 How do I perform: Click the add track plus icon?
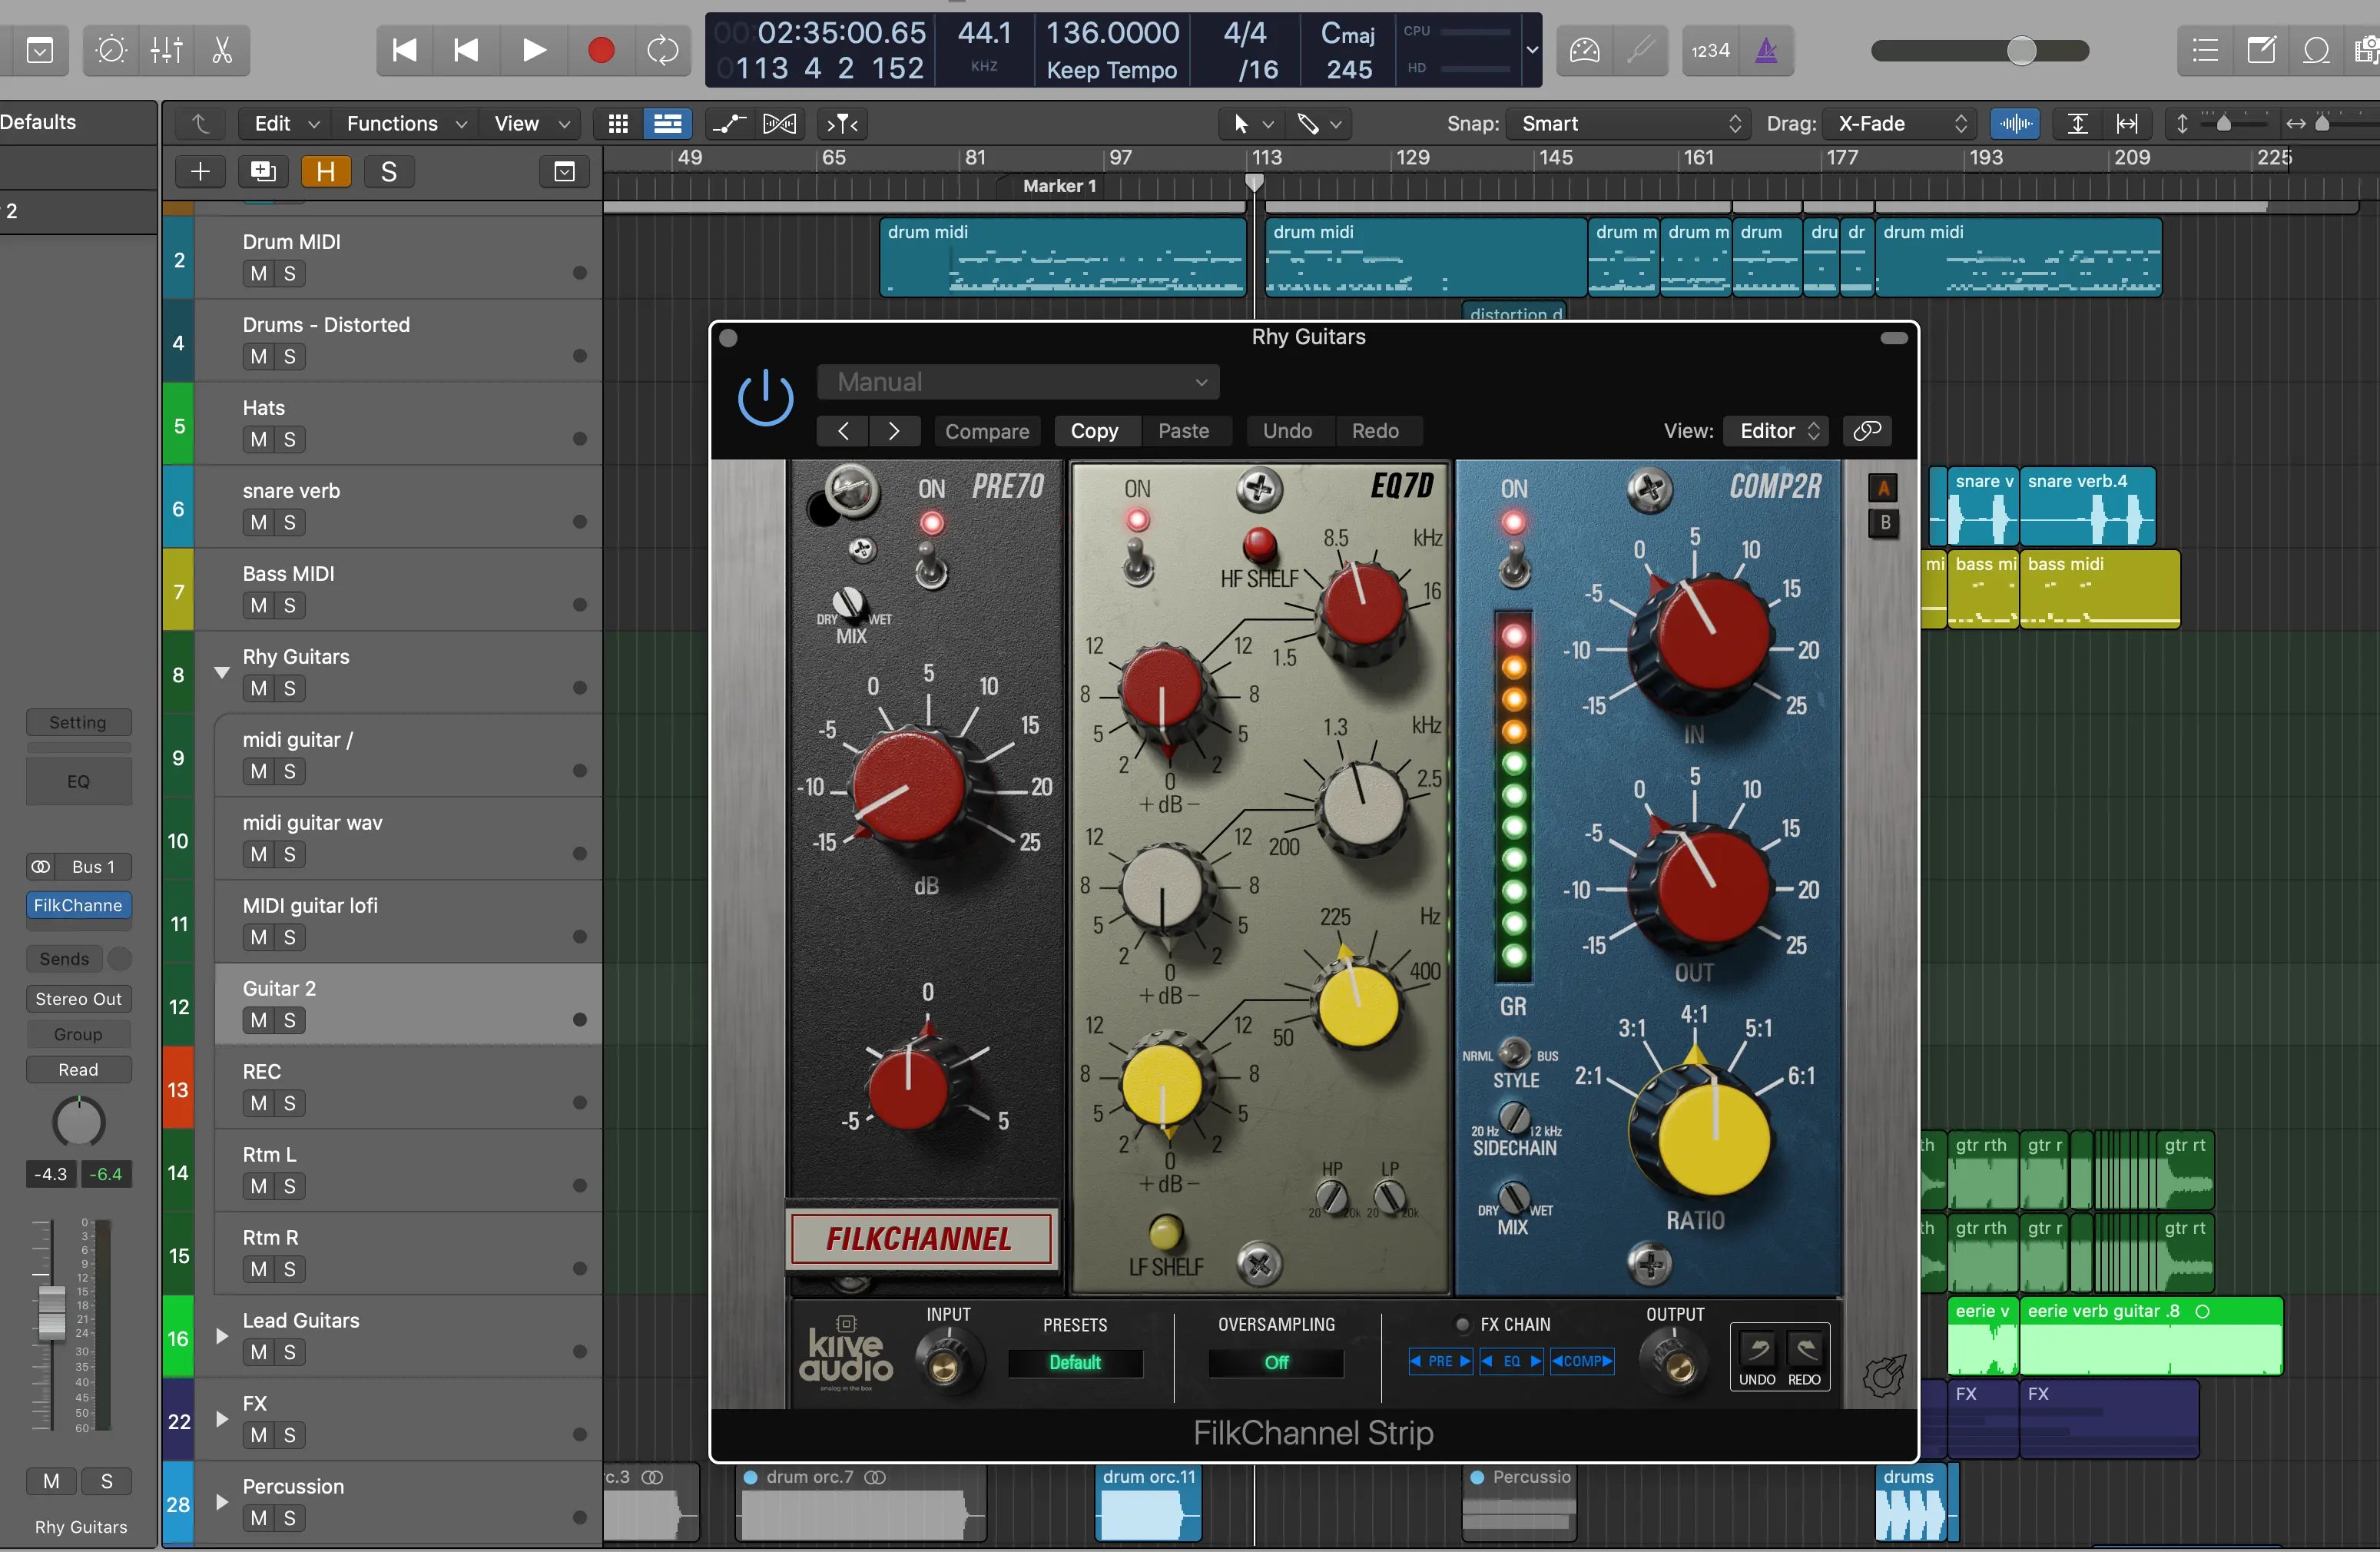(200, 172)
